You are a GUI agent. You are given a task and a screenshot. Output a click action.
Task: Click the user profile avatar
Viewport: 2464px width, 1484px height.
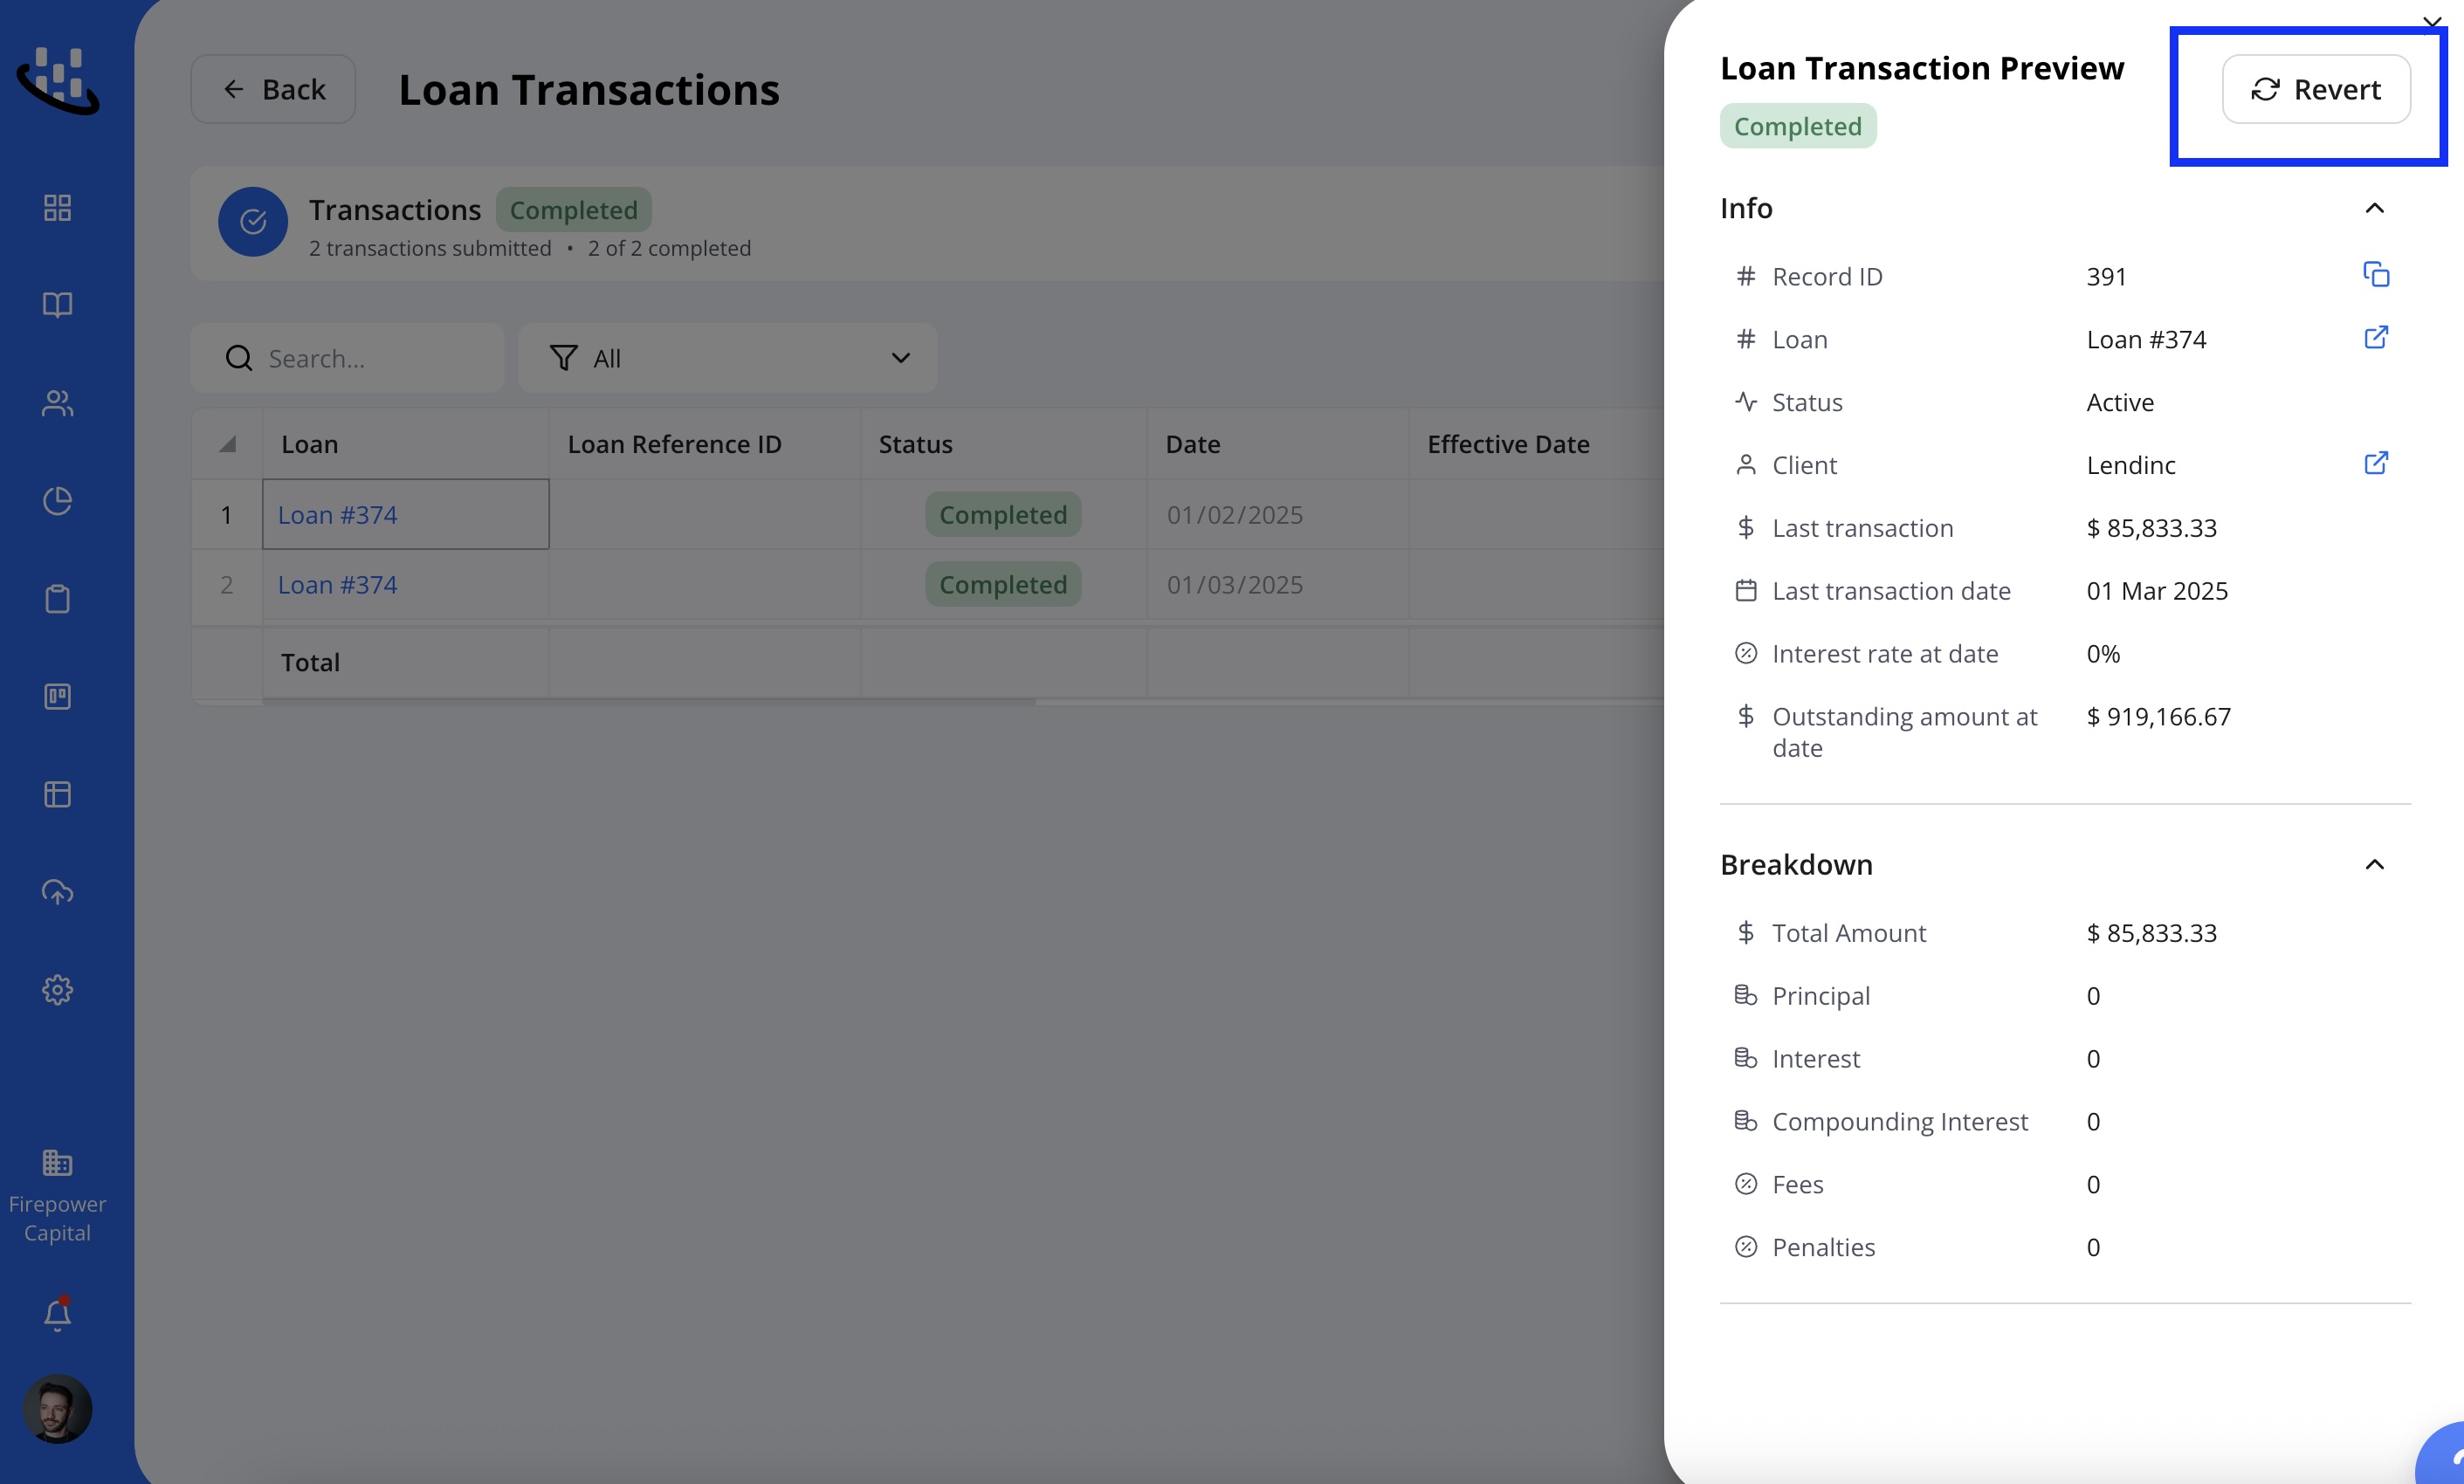pos(57,1408)
